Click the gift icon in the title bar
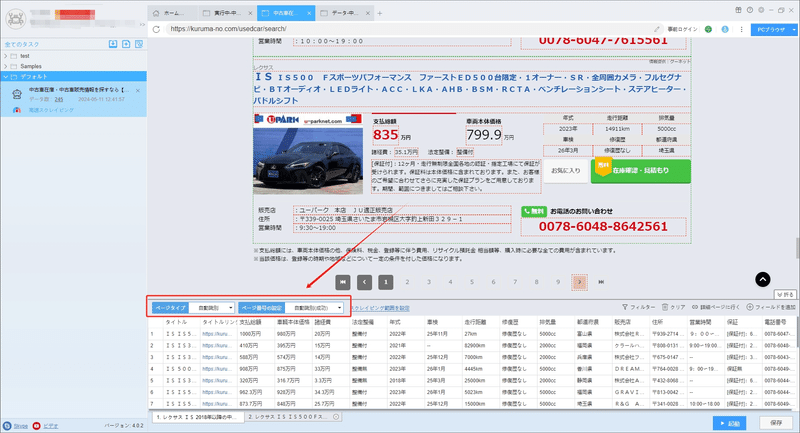 coord(738,10)
